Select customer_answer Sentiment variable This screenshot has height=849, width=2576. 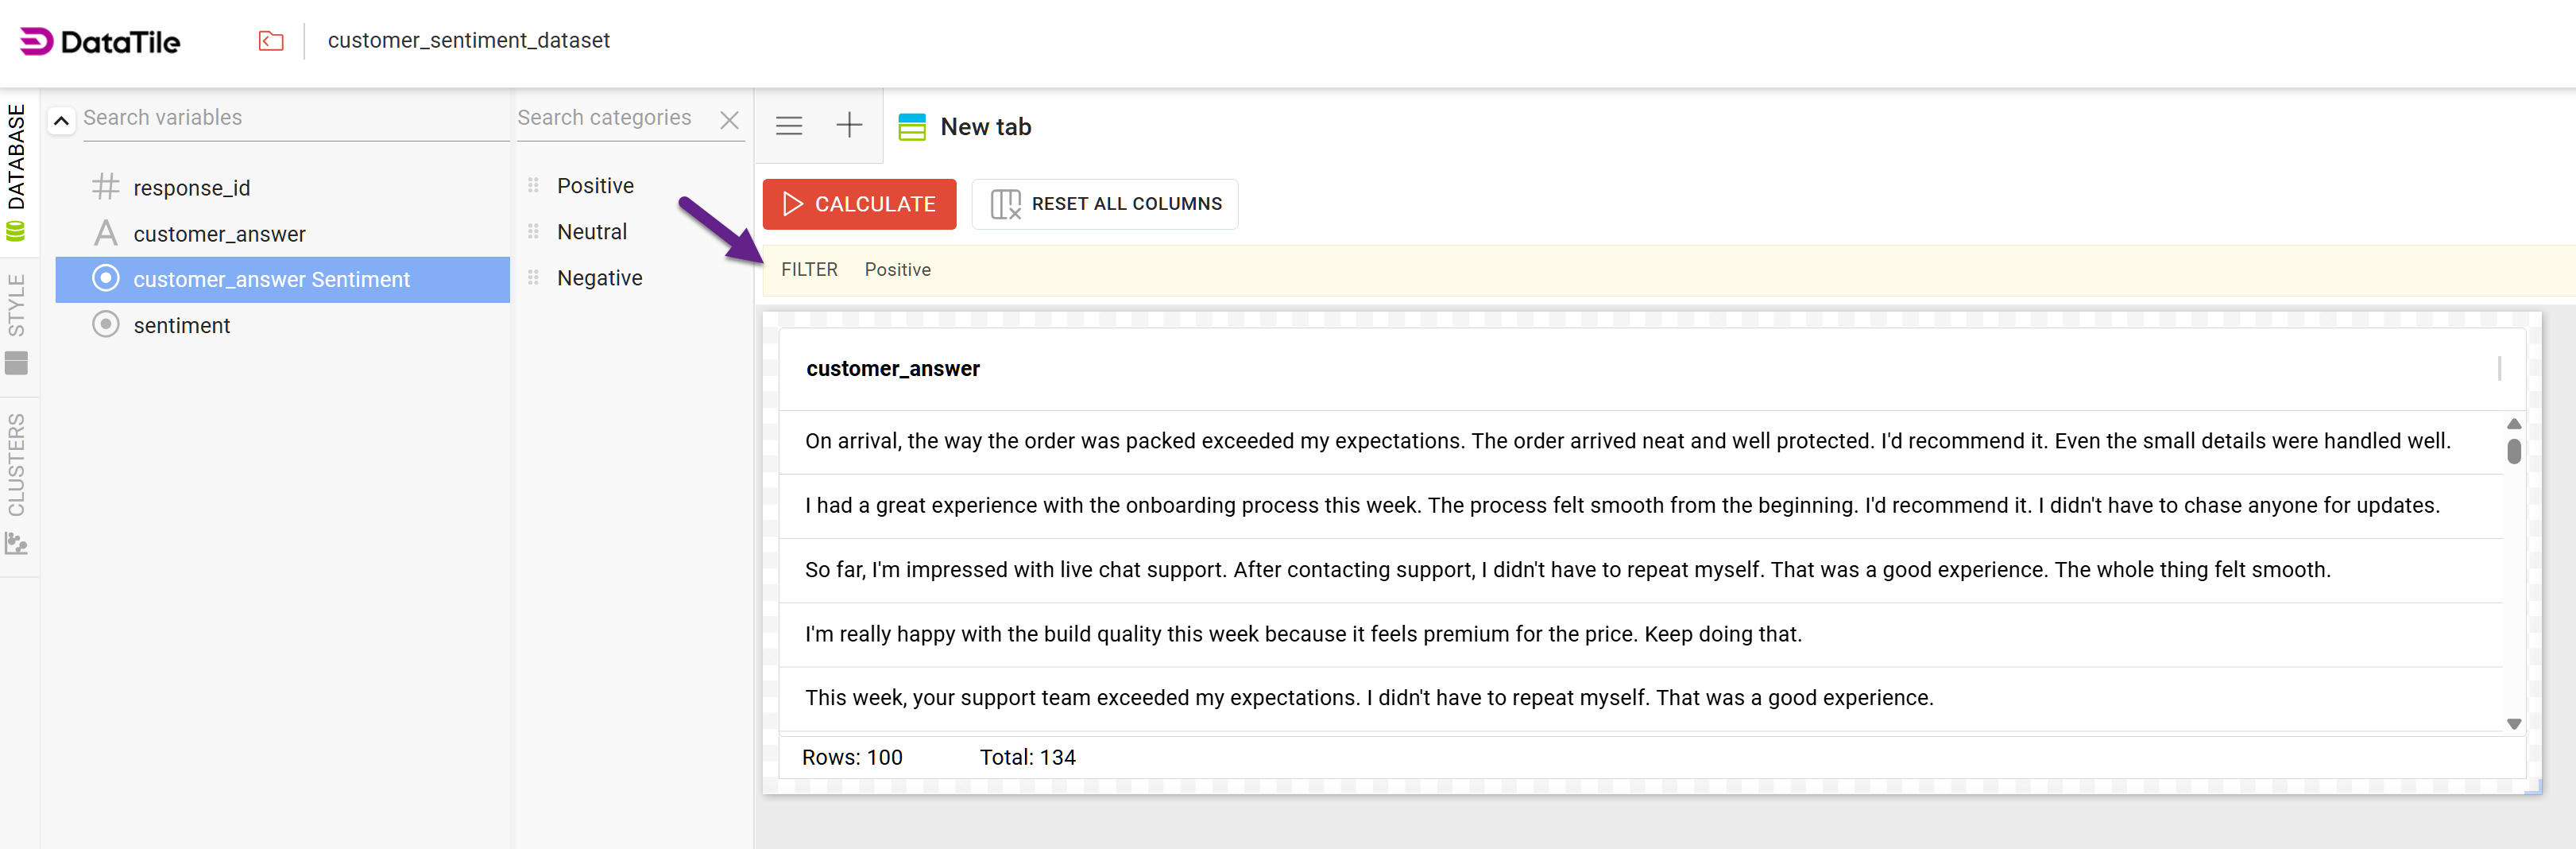[271, 280]
